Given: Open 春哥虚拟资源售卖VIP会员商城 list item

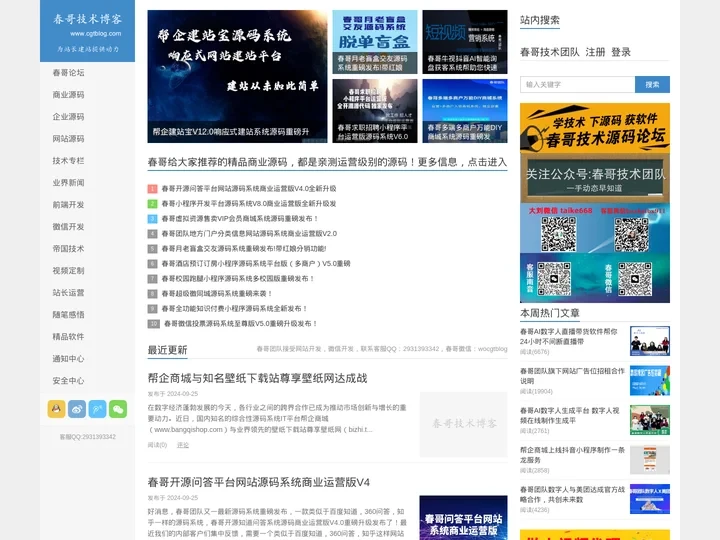Looking at the screenshot, I should click(240, 219).
